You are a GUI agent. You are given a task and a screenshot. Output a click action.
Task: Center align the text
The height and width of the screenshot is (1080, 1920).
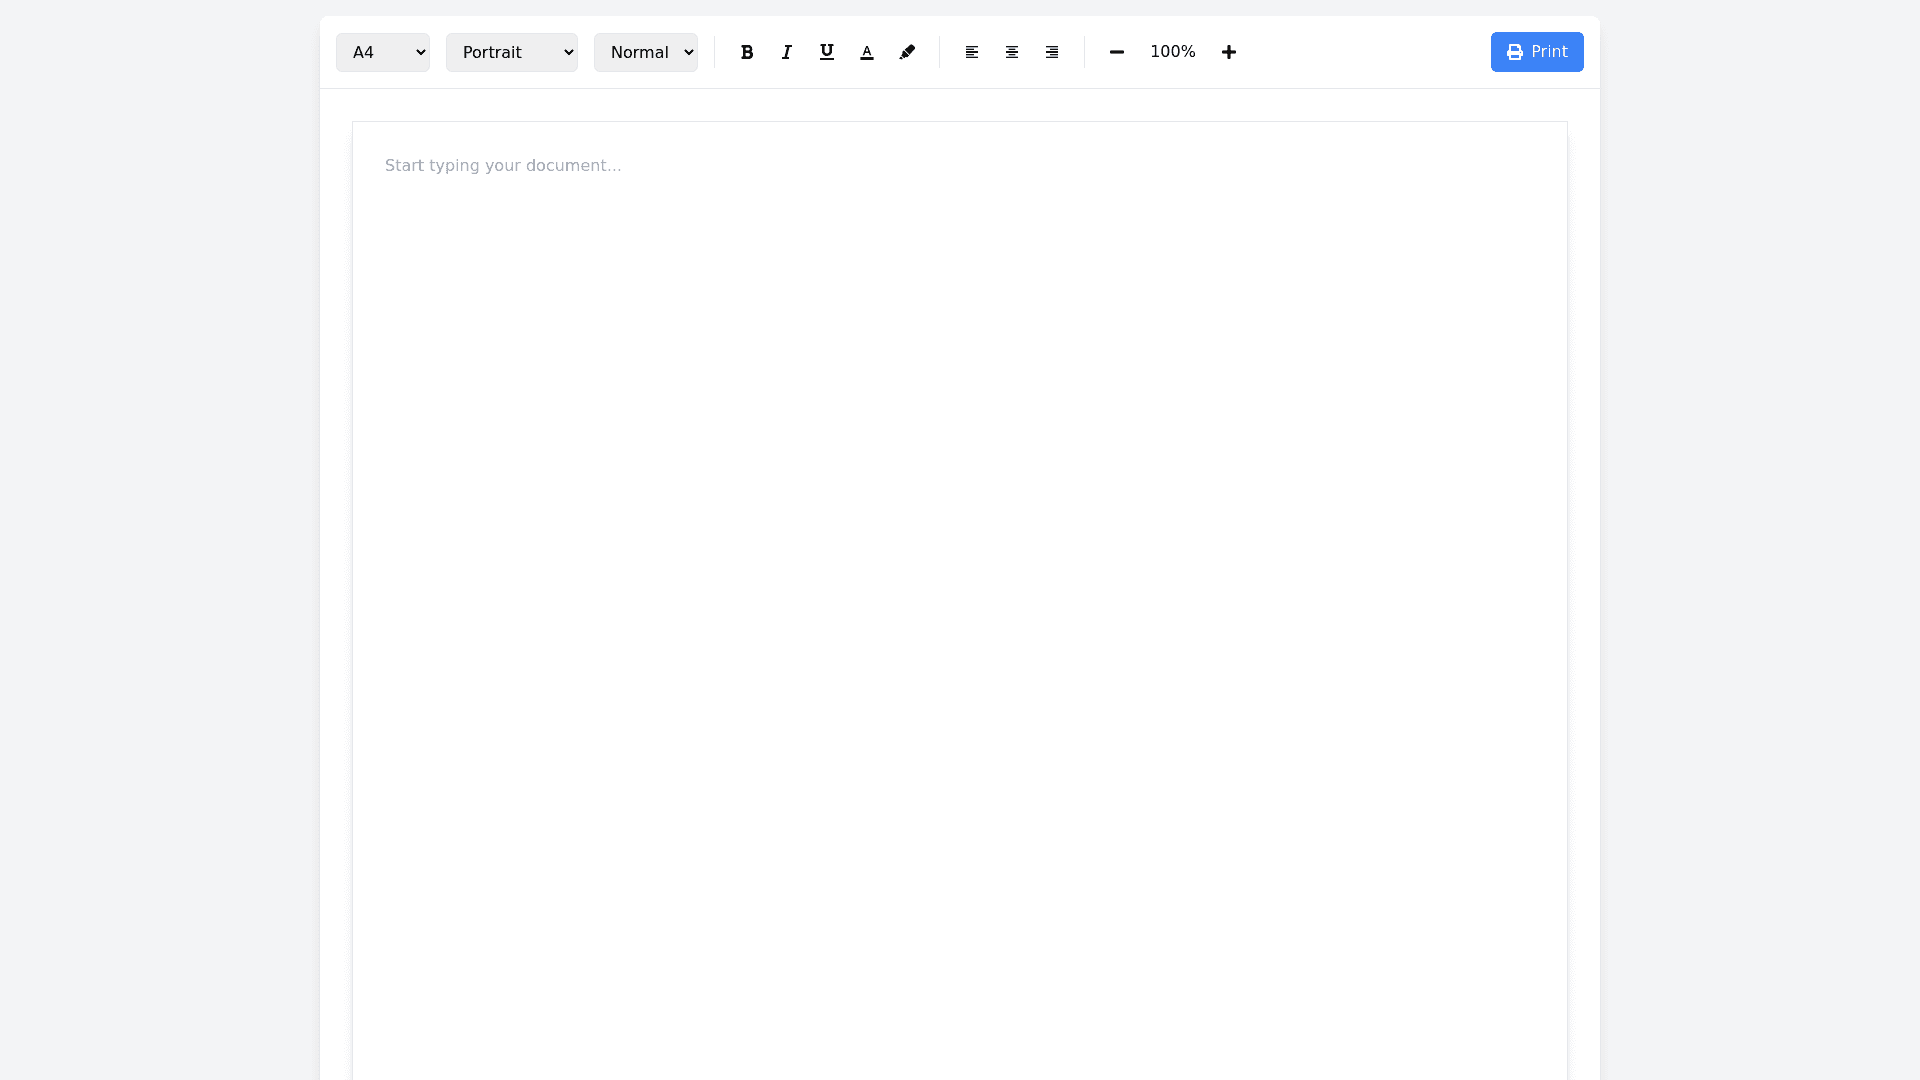1012,52
